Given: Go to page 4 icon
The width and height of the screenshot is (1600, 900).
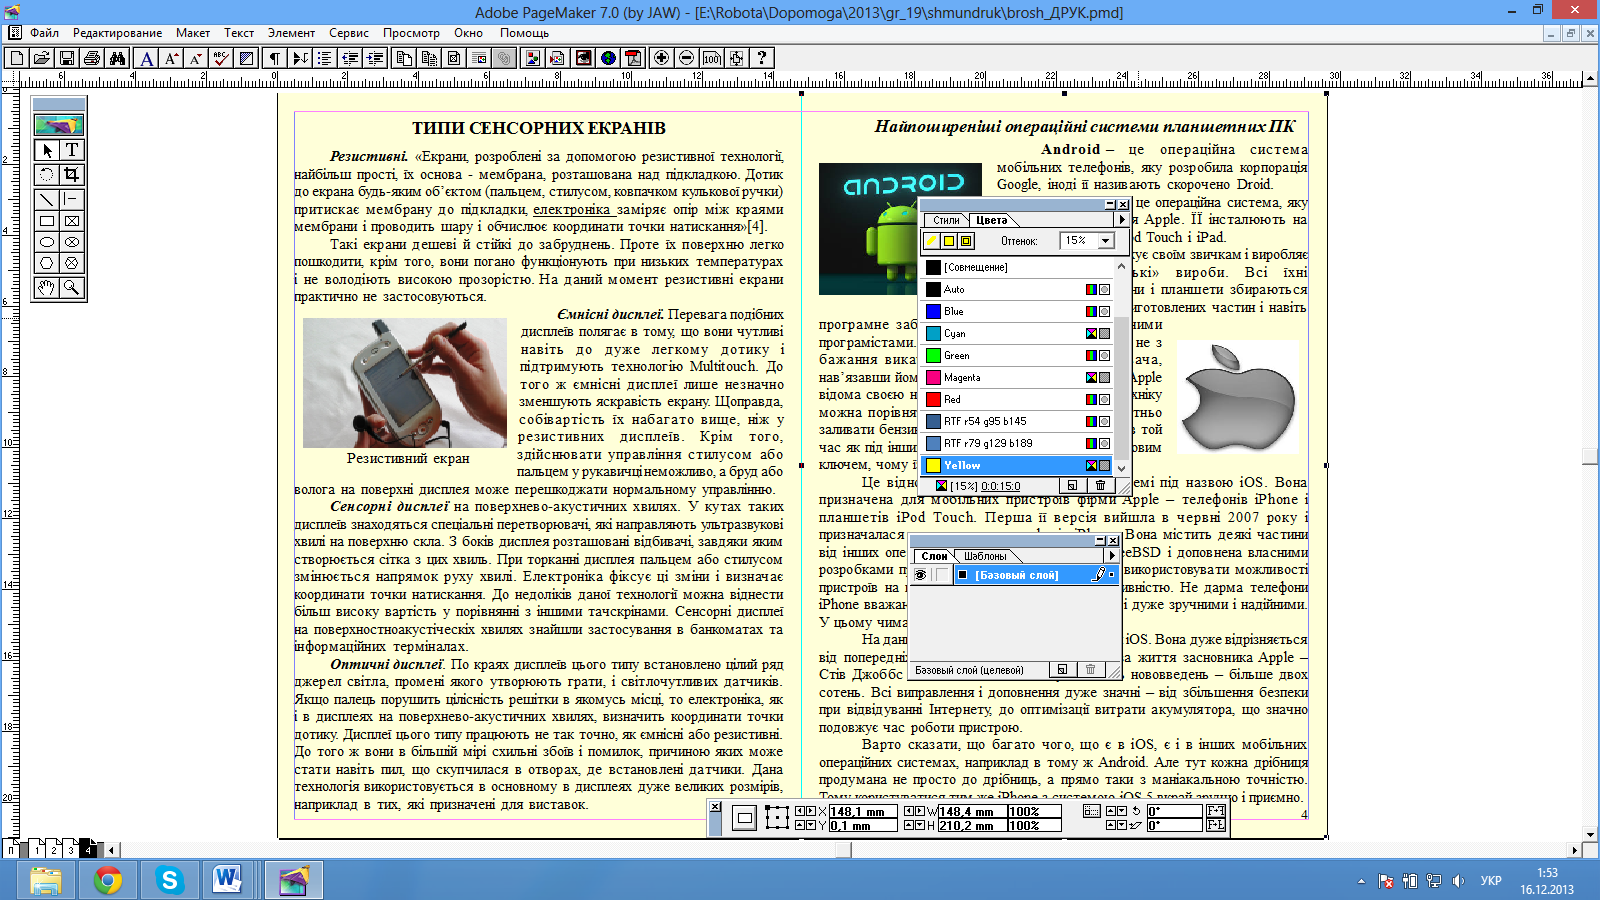Looking at the screenshot, I should coord(88,849).
